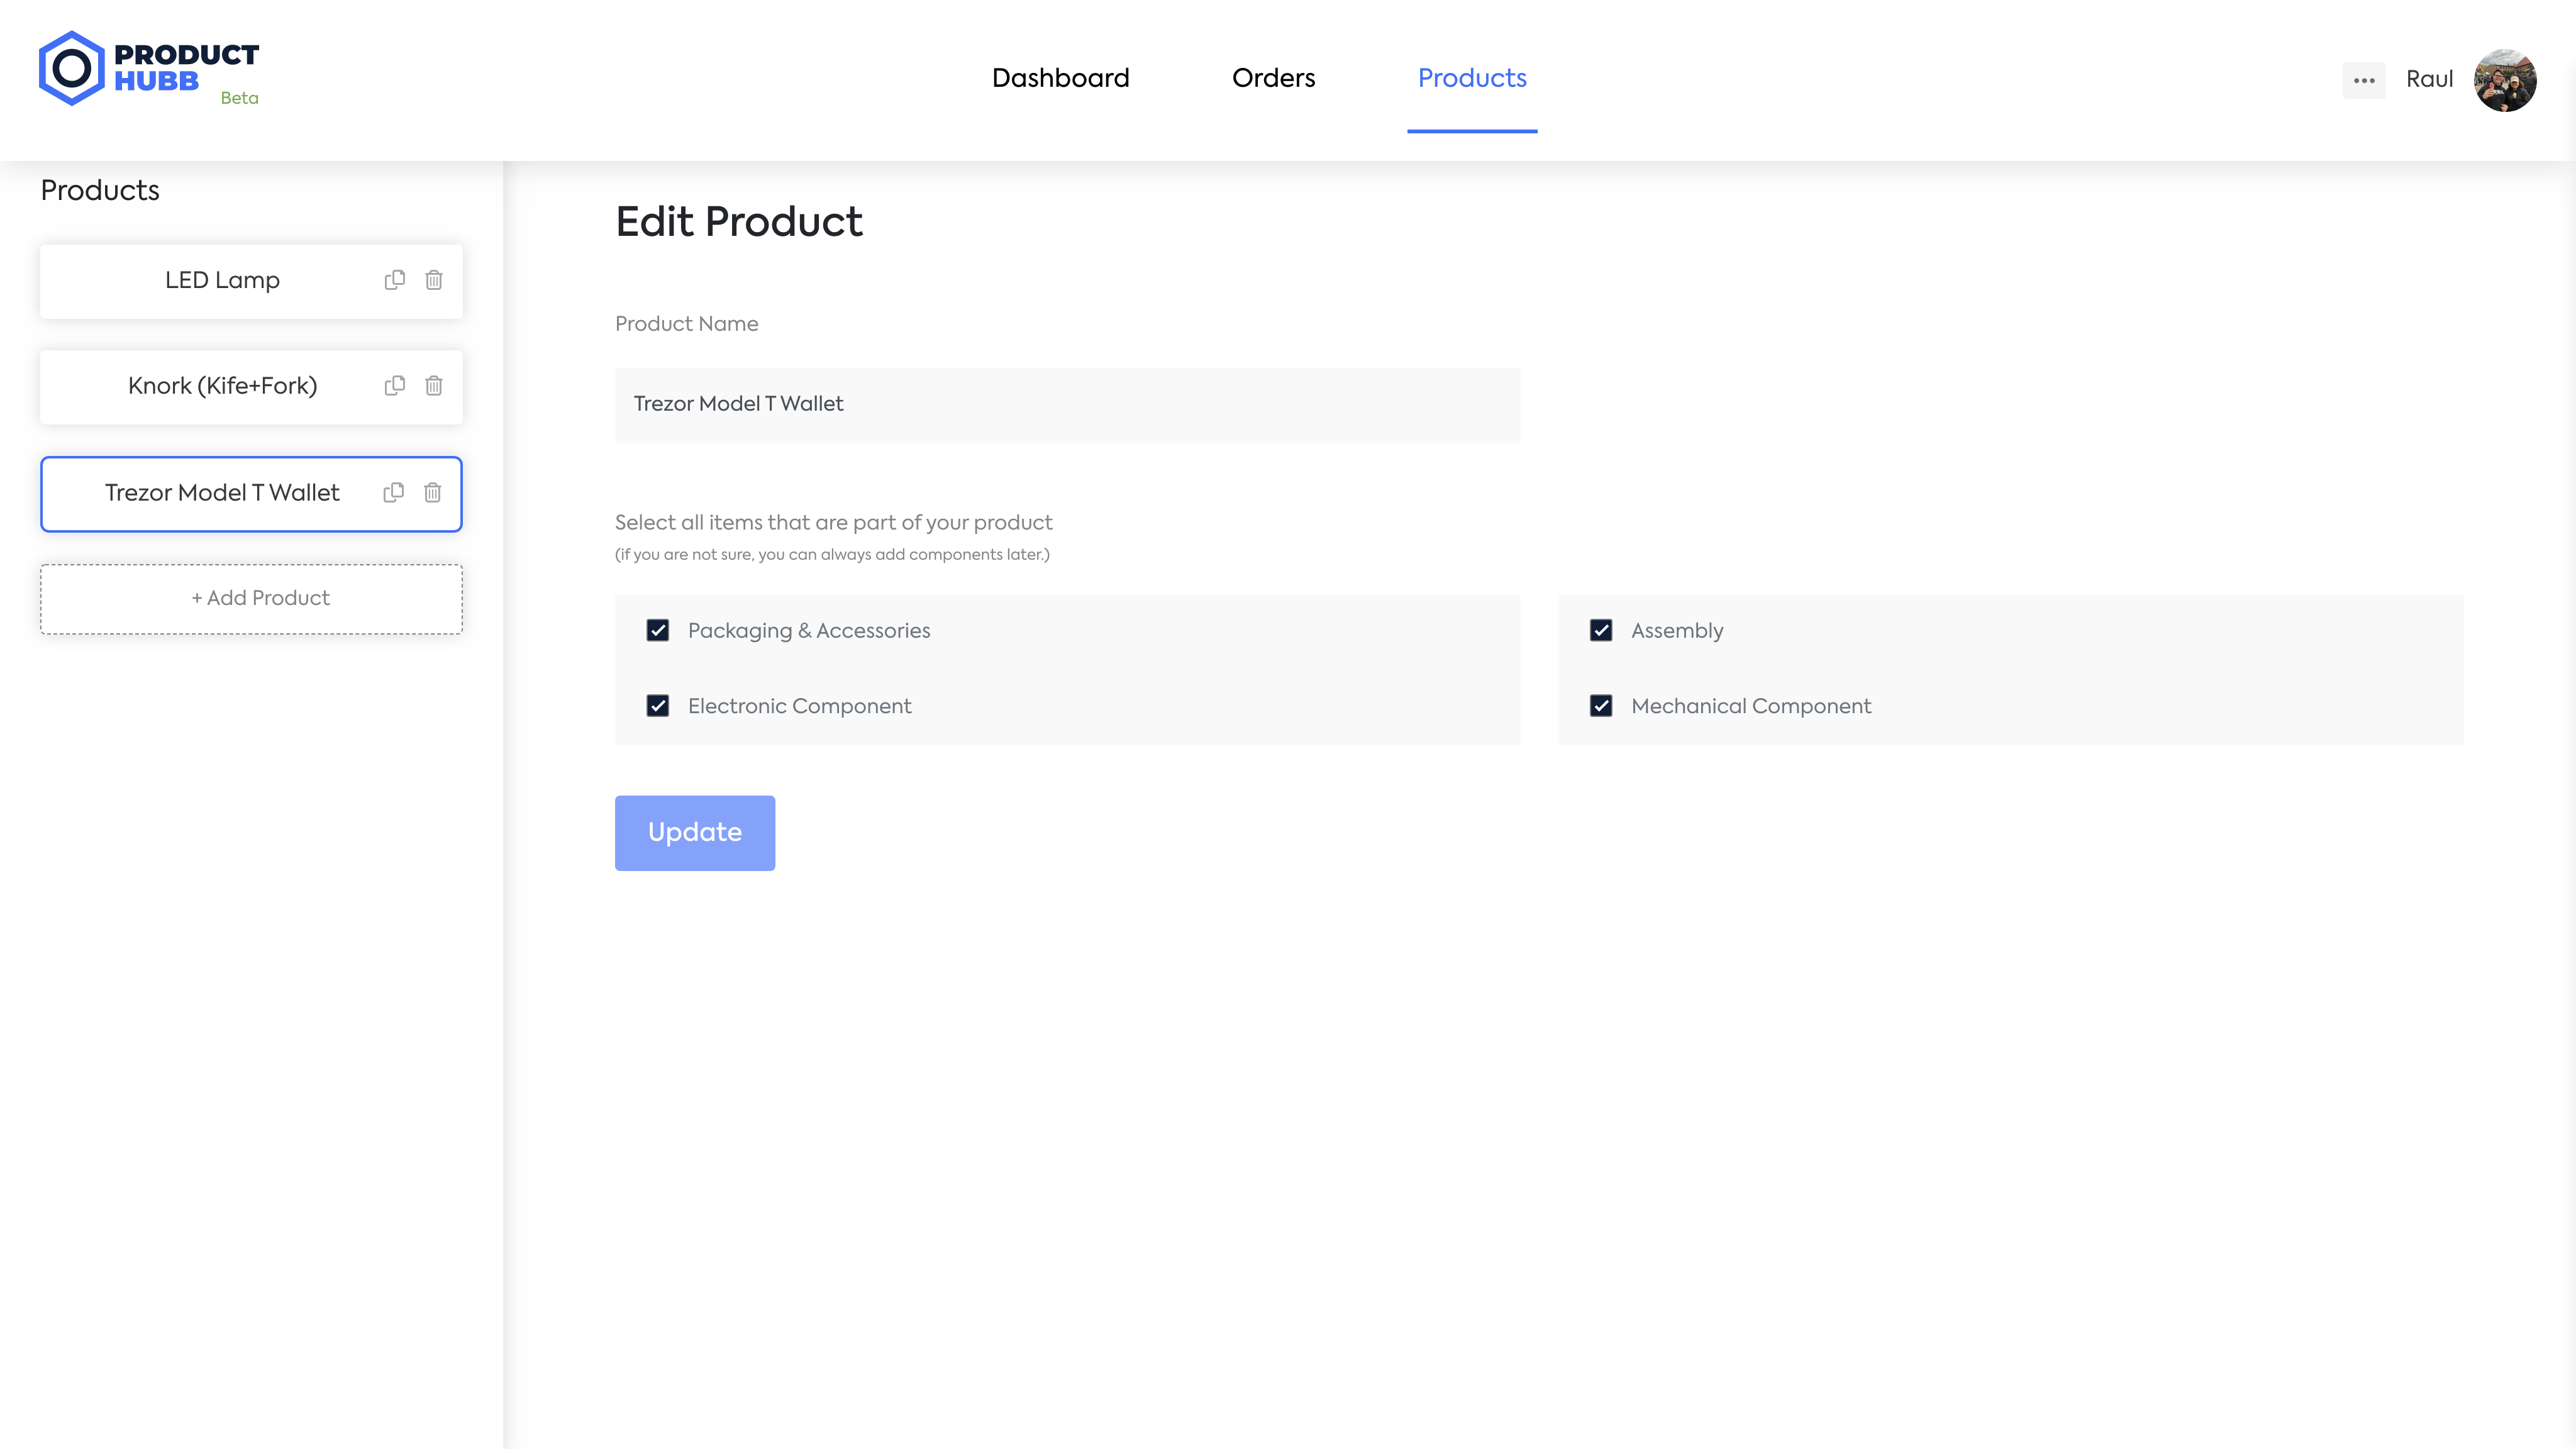Select the Knork (Kife+Fork) product card
This screenshot has height=1449, width=2576.
click(x=251, y=387)
